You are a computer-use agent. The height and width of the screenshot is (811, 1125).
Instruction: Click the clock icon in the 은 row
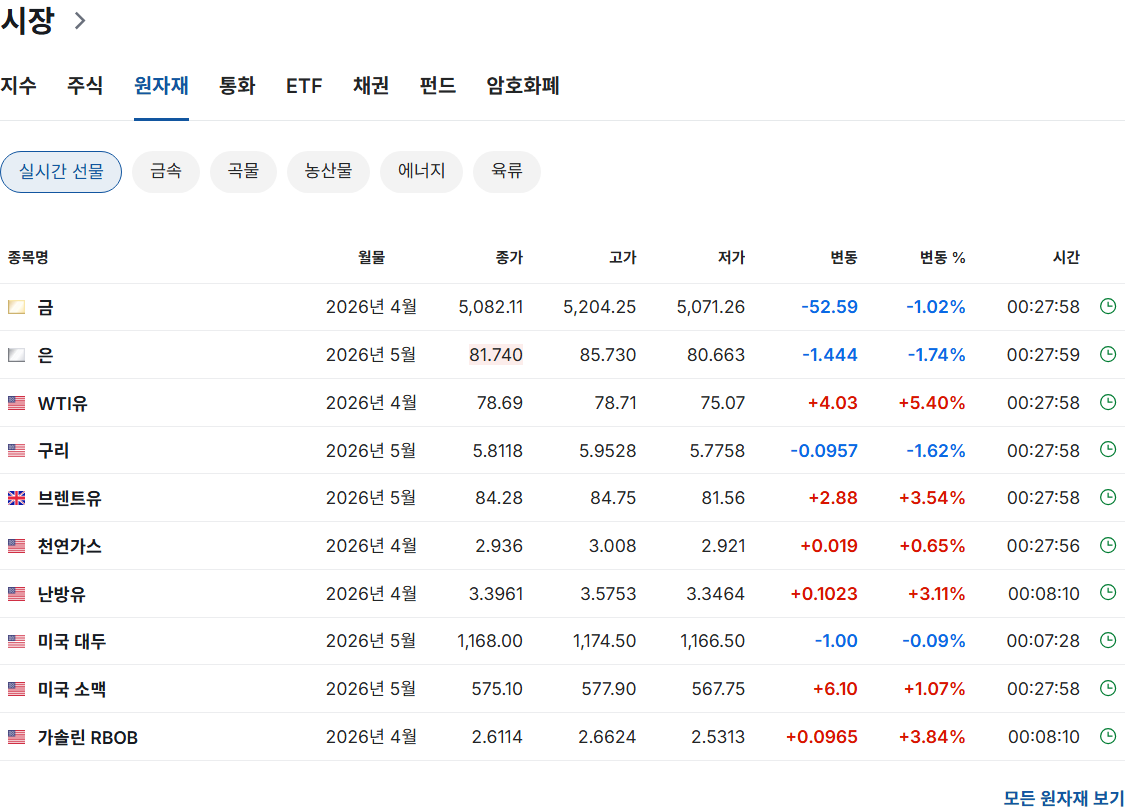(x=1108, y=354)
